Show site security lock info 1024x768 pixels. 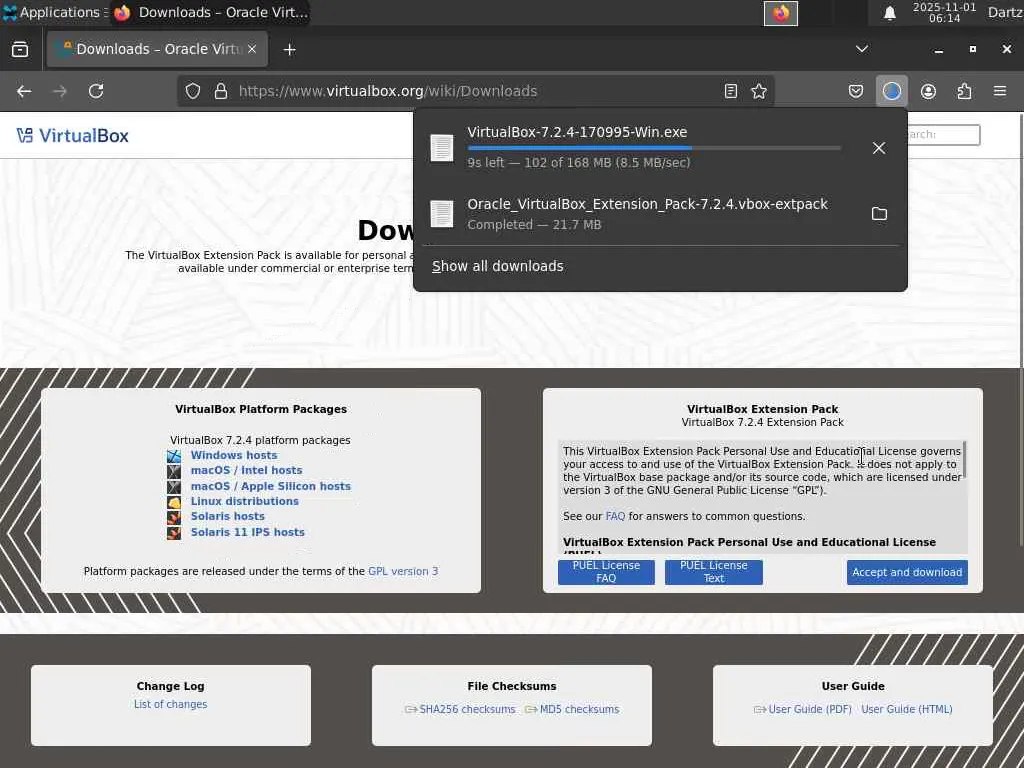(x=221, y=91)
